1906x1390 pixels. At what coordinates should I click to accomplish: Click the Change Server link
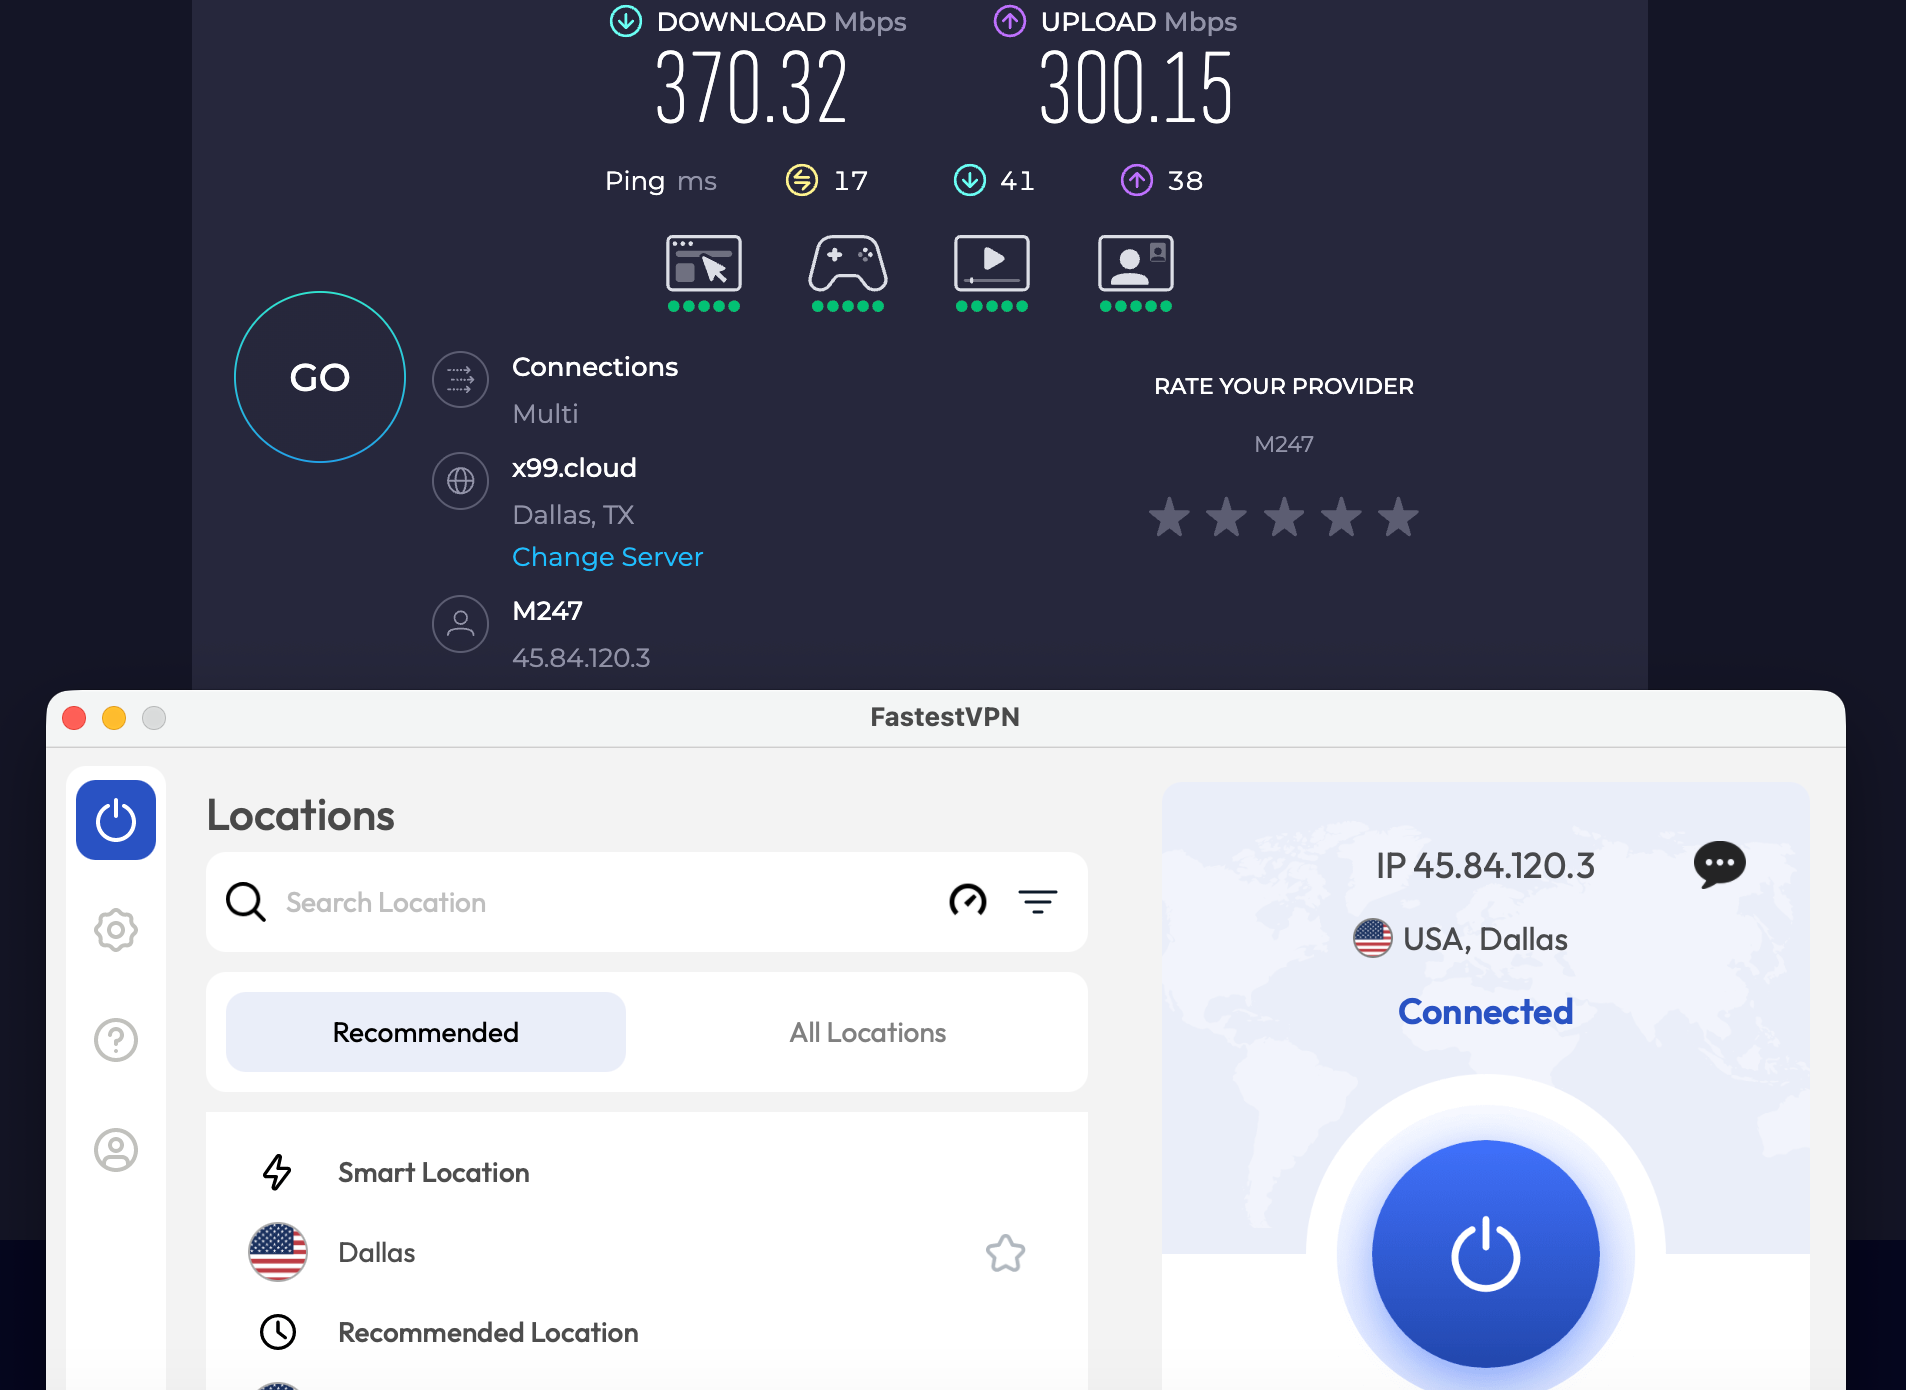coord(607,557)
